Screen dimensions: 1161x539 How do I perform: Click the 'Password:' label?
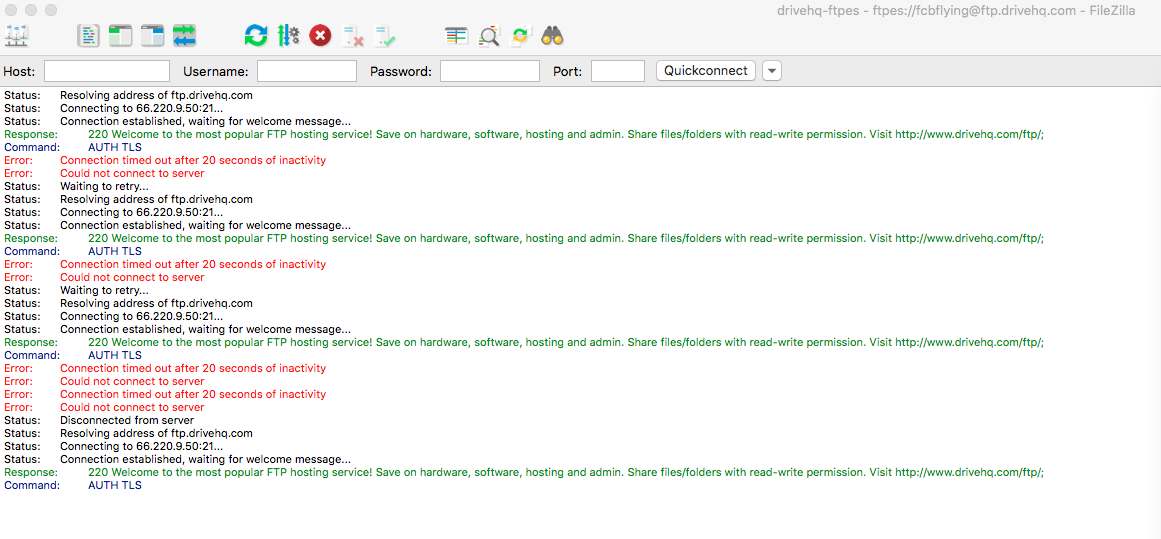pos(401,71)
